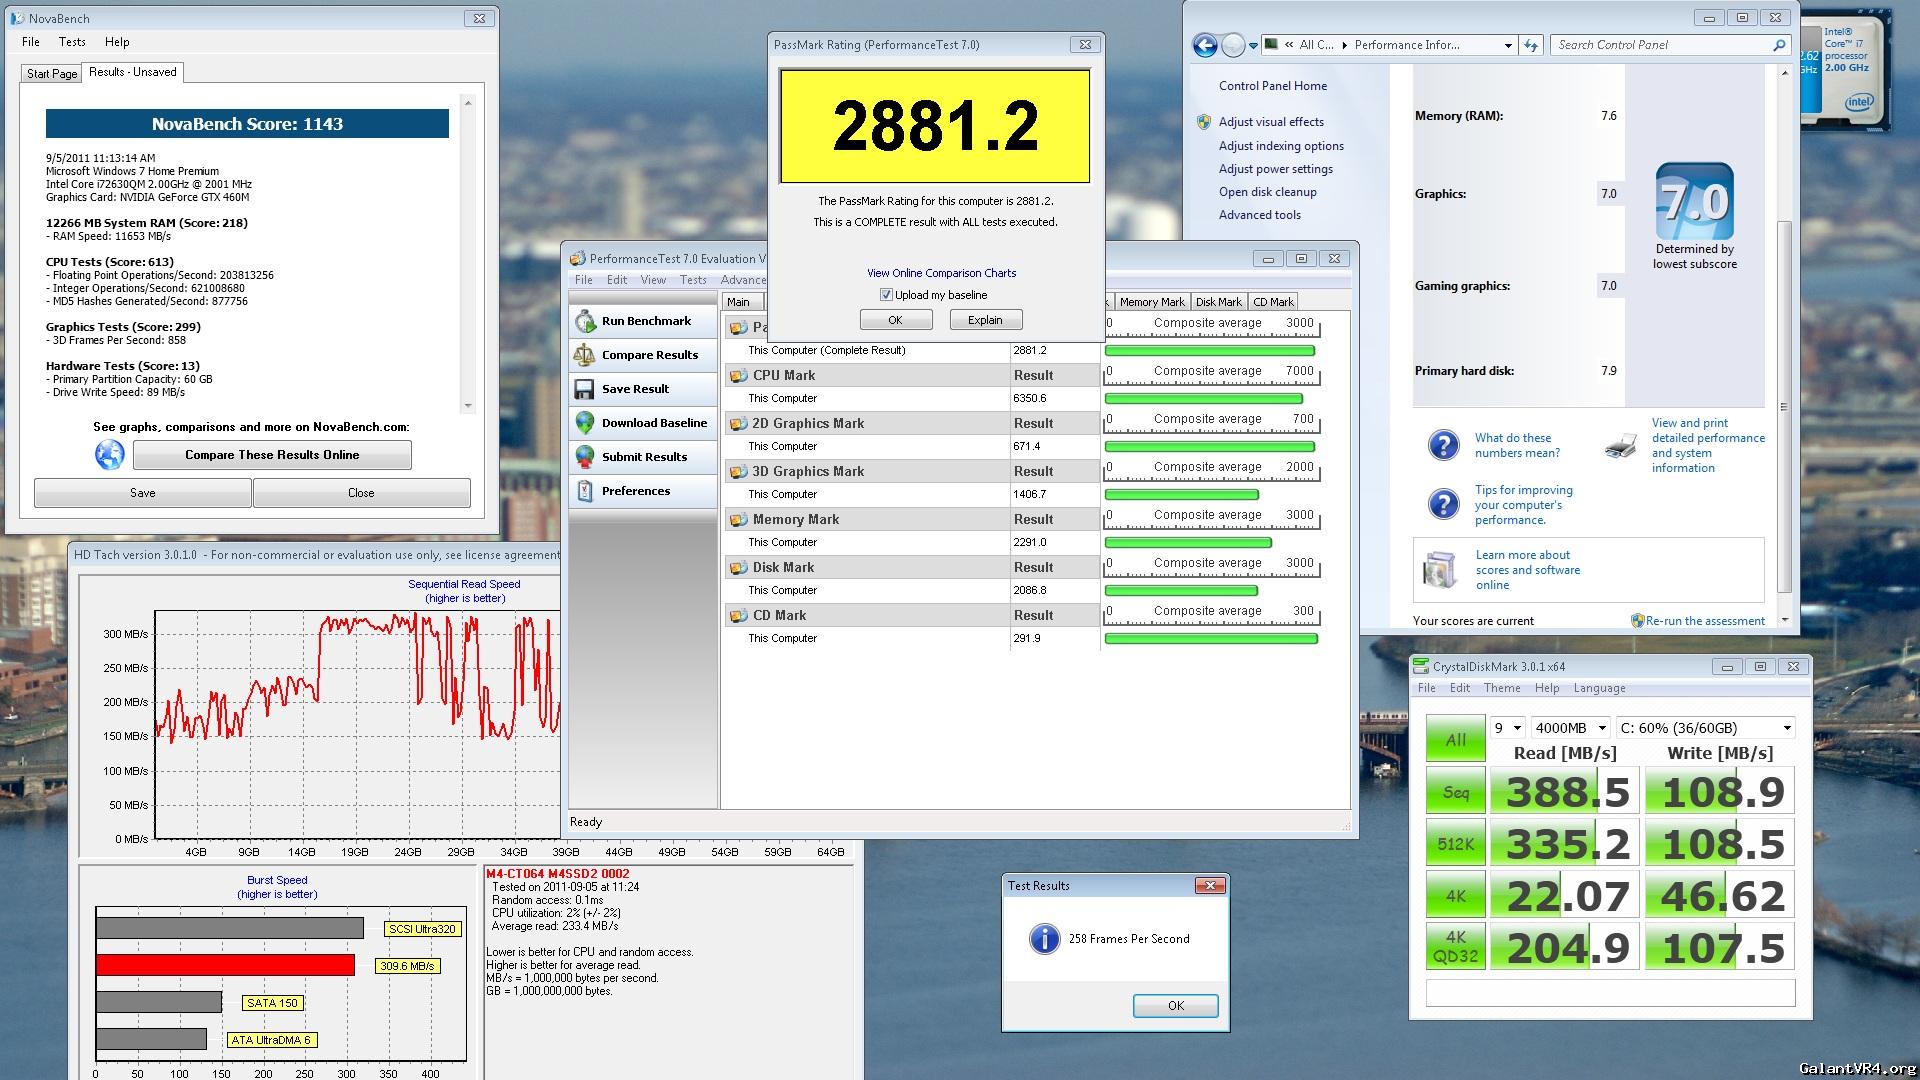Click the Control Panel refresh icon
Image resolution: width=1920 pixels, height=1080 pixels.
click(1531, 45)
